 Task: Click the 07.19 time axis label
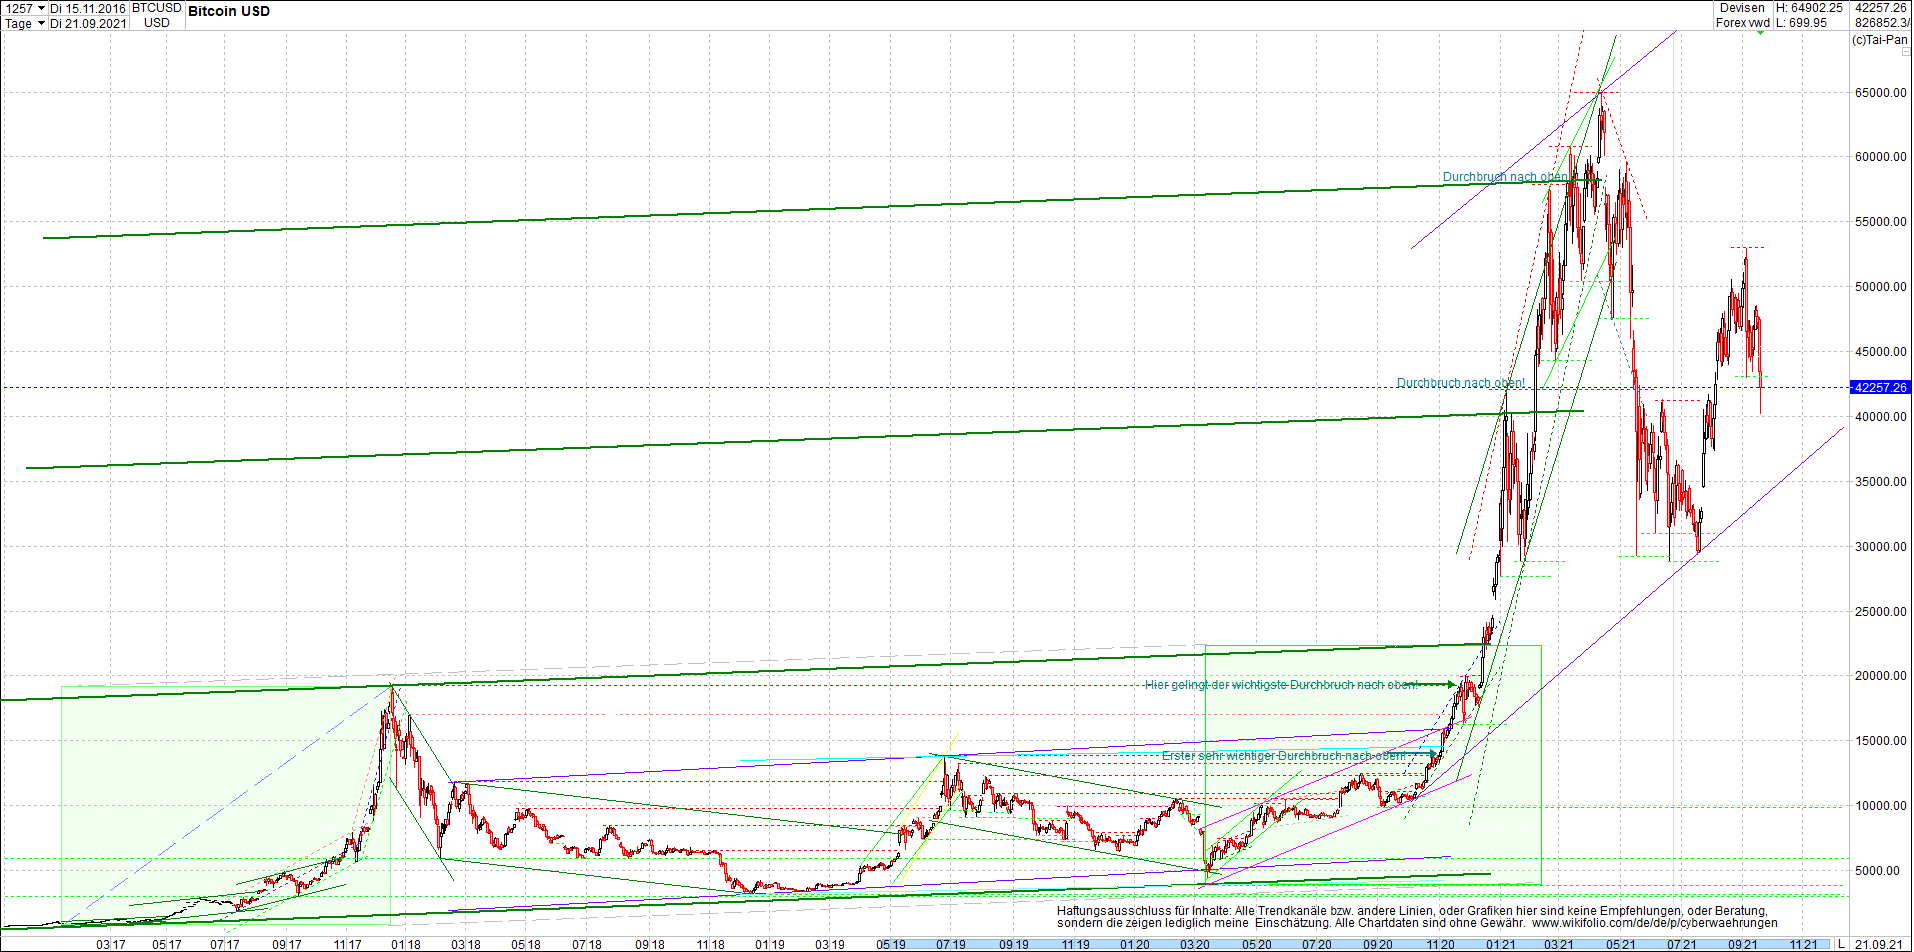[x=951, y=944]
